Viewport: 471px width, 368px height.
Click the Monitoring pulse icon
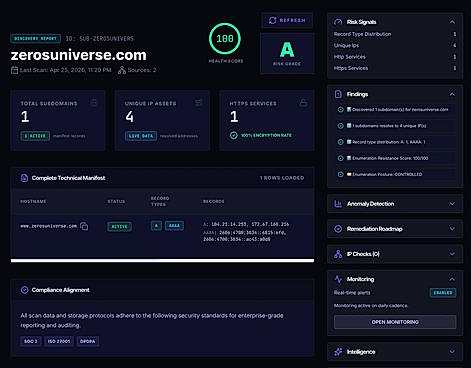coord(338,279)
